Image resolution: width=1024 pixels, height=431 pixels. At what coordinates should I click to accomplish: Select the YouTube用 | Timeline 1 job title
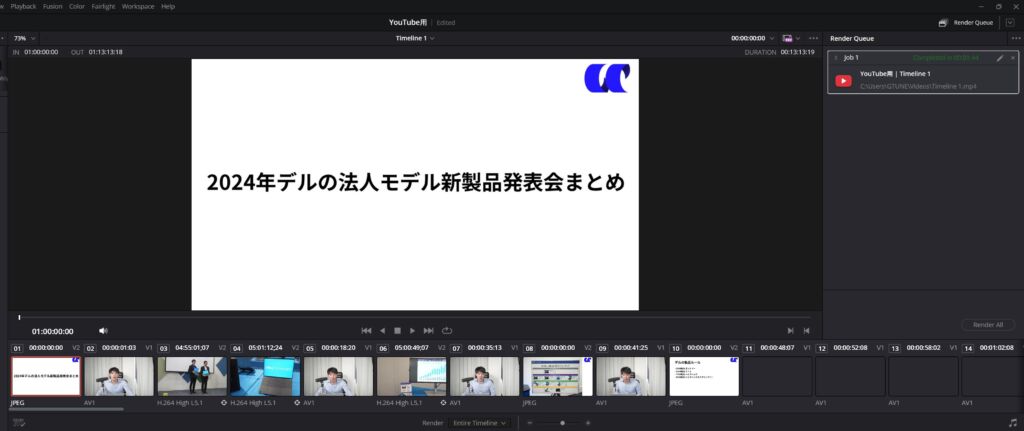(x=895, y=74)
